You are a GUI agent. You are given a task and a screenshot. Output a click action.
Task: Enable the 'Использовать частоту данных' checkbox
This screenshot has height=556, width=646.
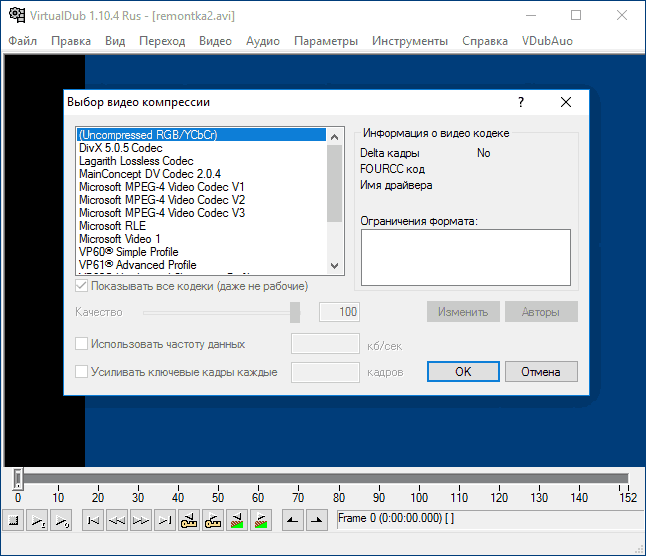pyautogui.click(x=82, y=344)
